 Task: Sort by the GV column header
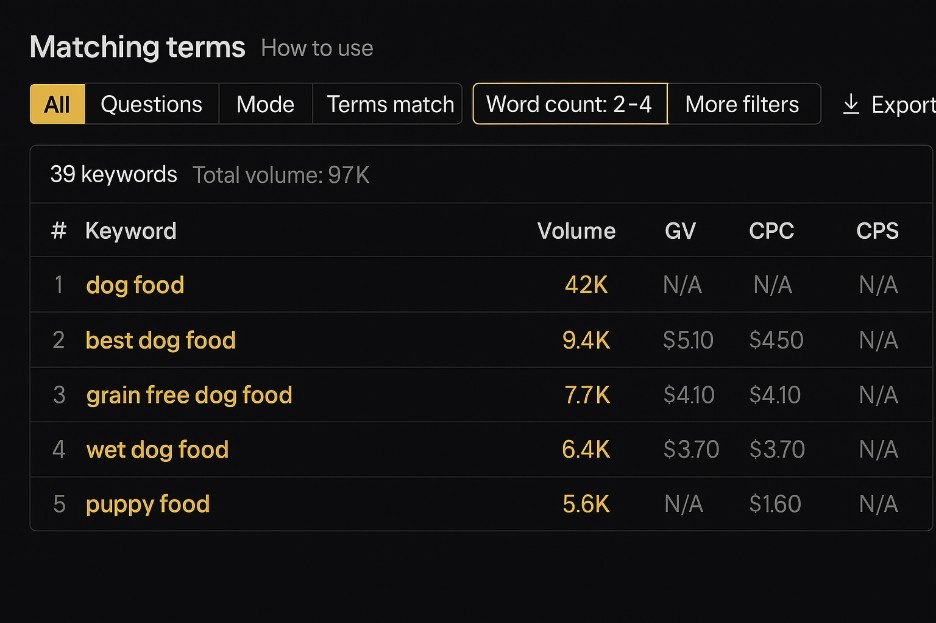[x=680, y=231]
